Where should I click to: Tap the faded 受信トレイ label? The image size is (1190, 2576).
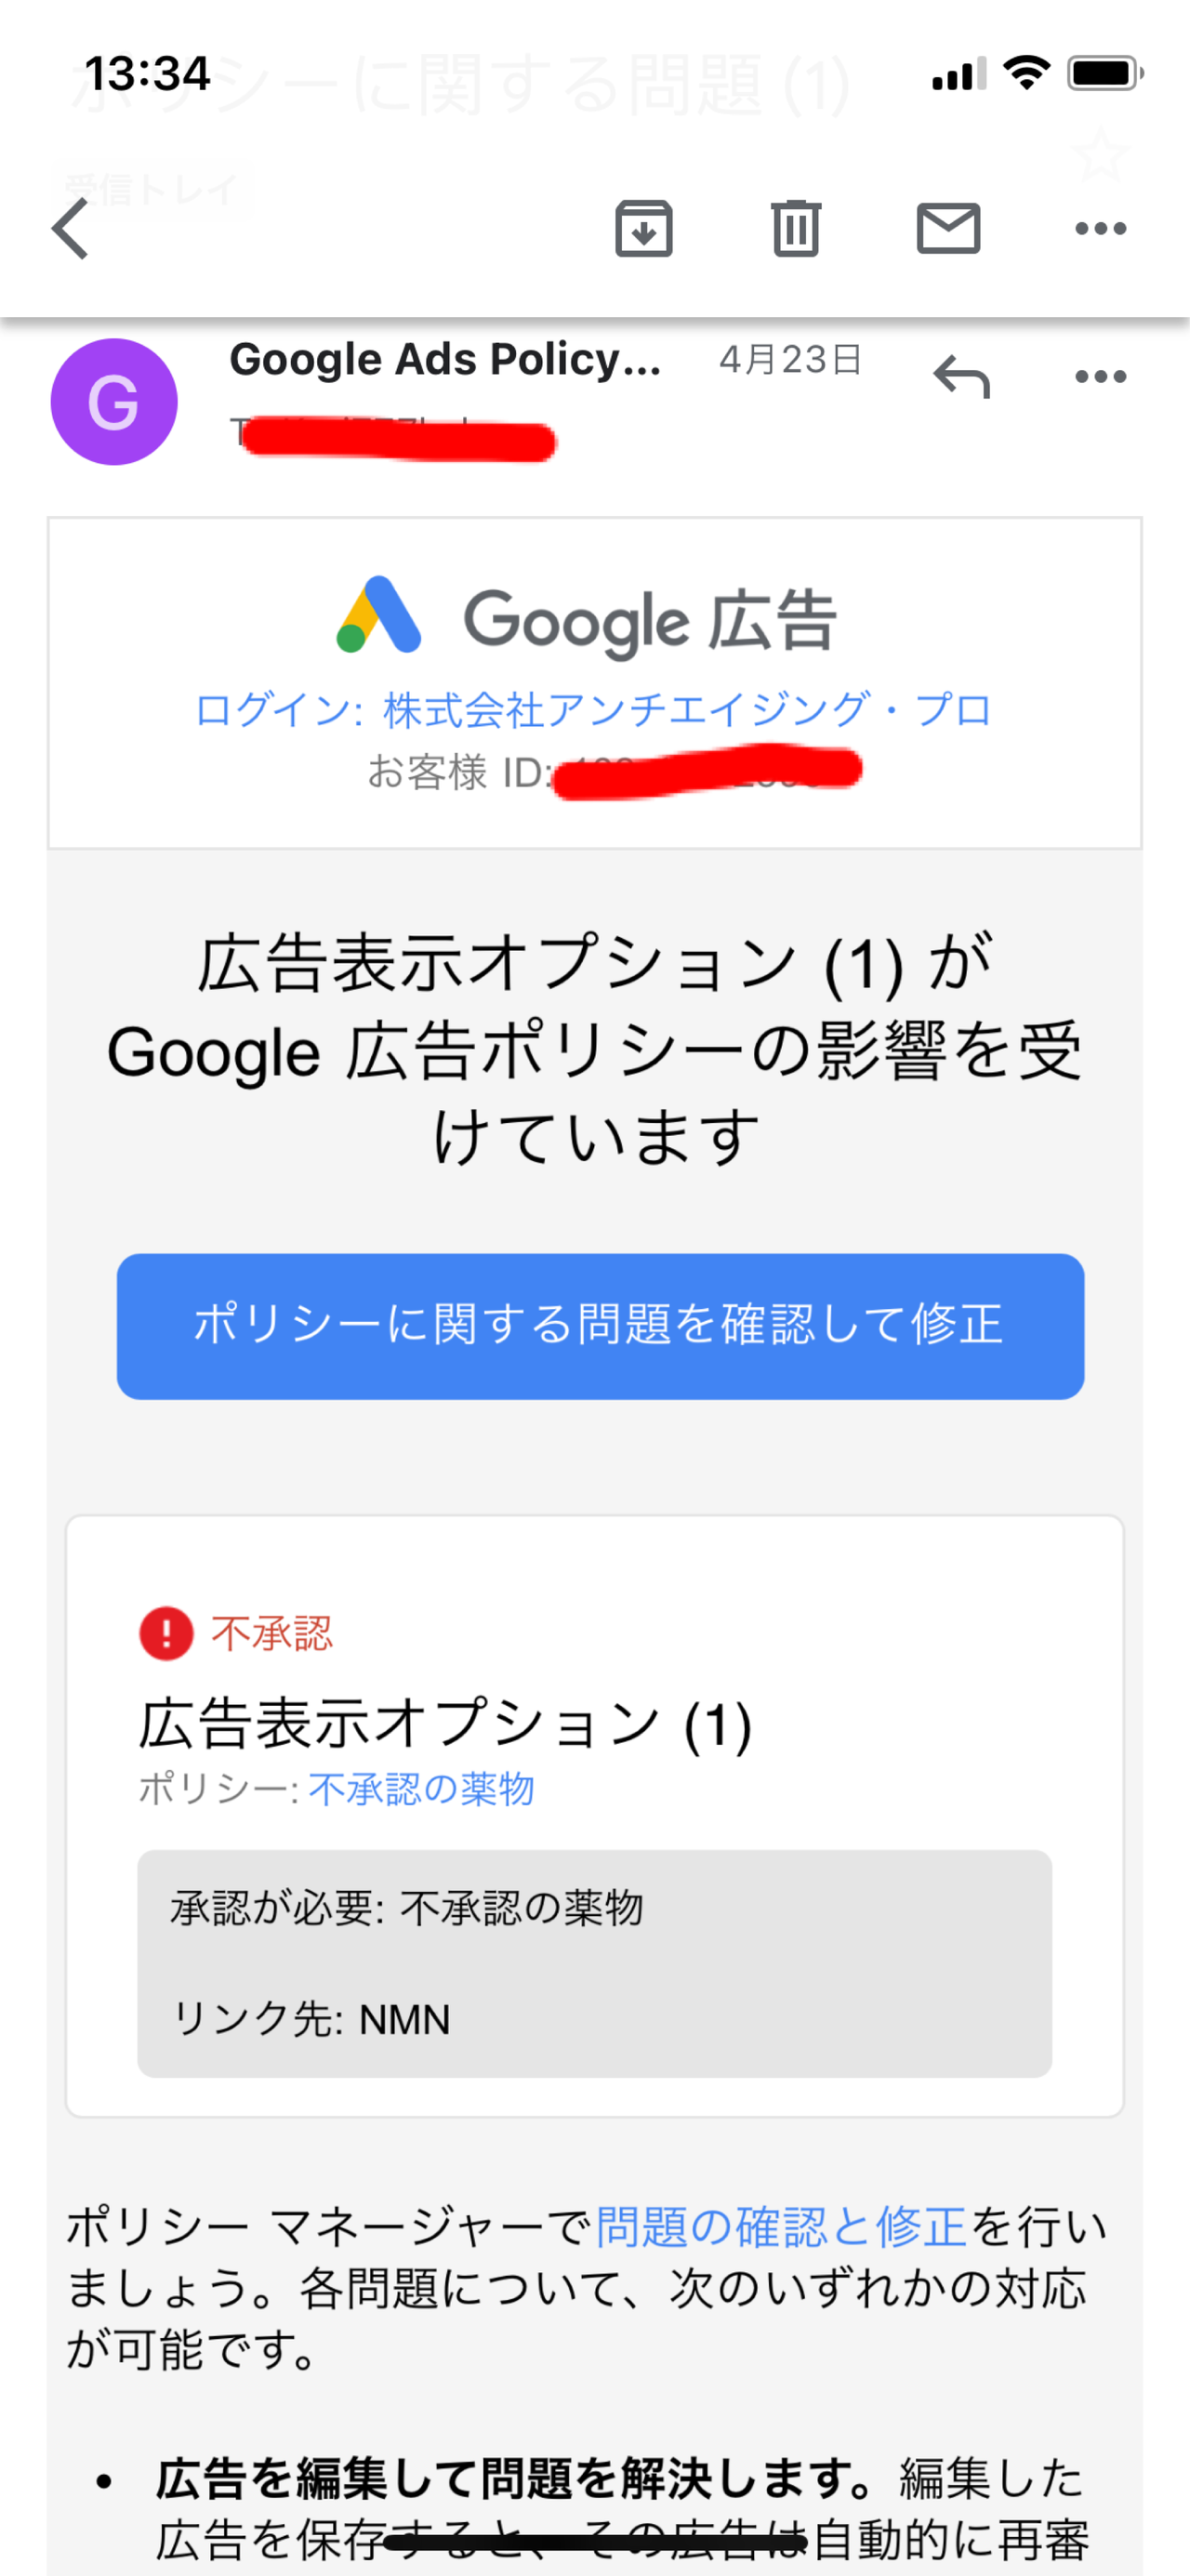pos(152,189)
